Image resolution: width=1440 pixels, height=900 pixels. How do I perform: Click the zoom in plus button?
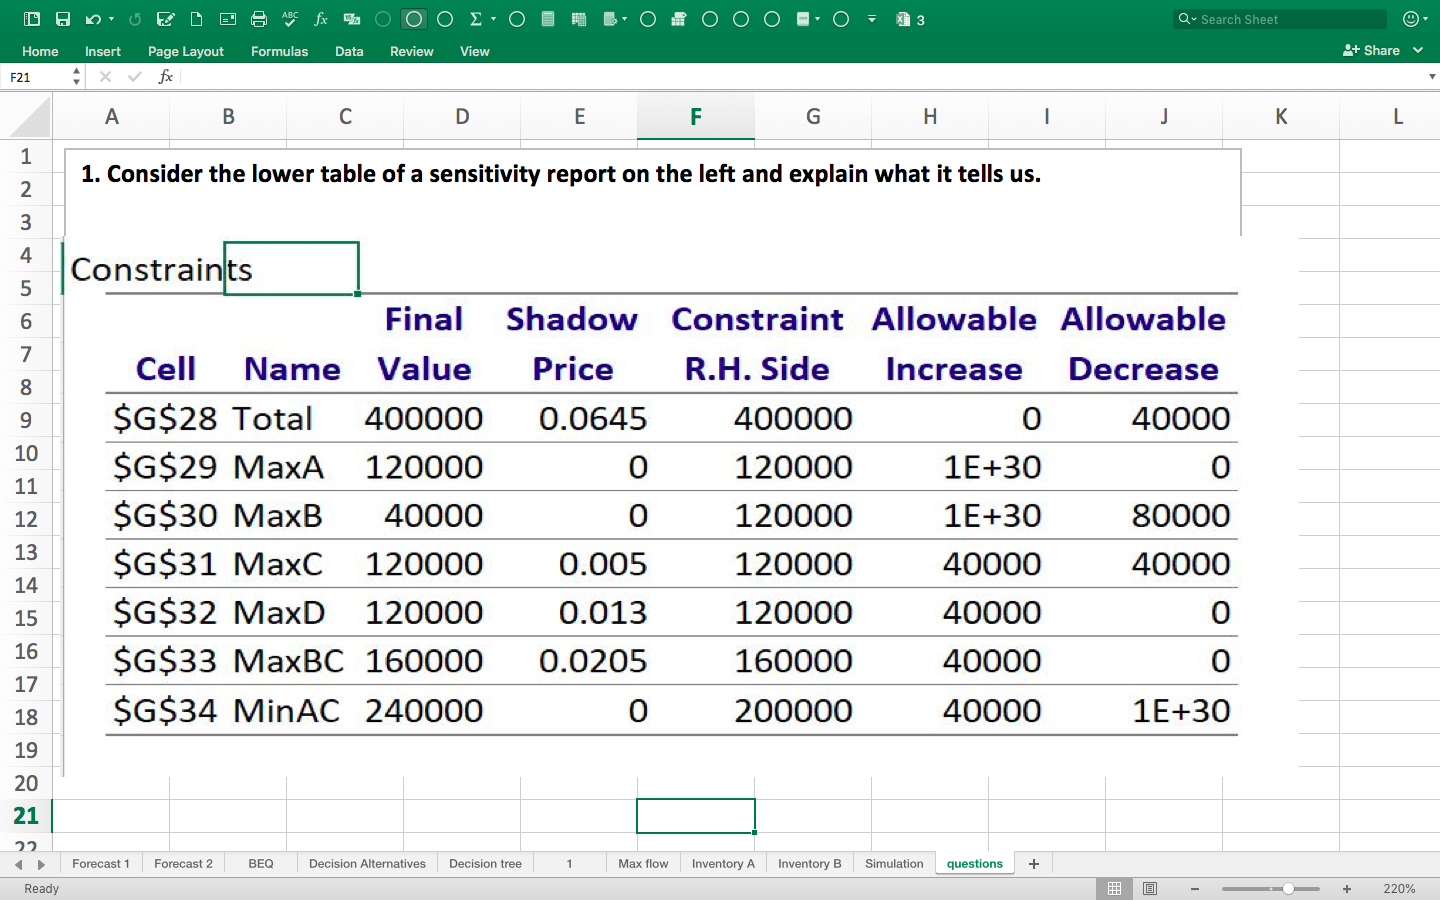click(1347, 888)
